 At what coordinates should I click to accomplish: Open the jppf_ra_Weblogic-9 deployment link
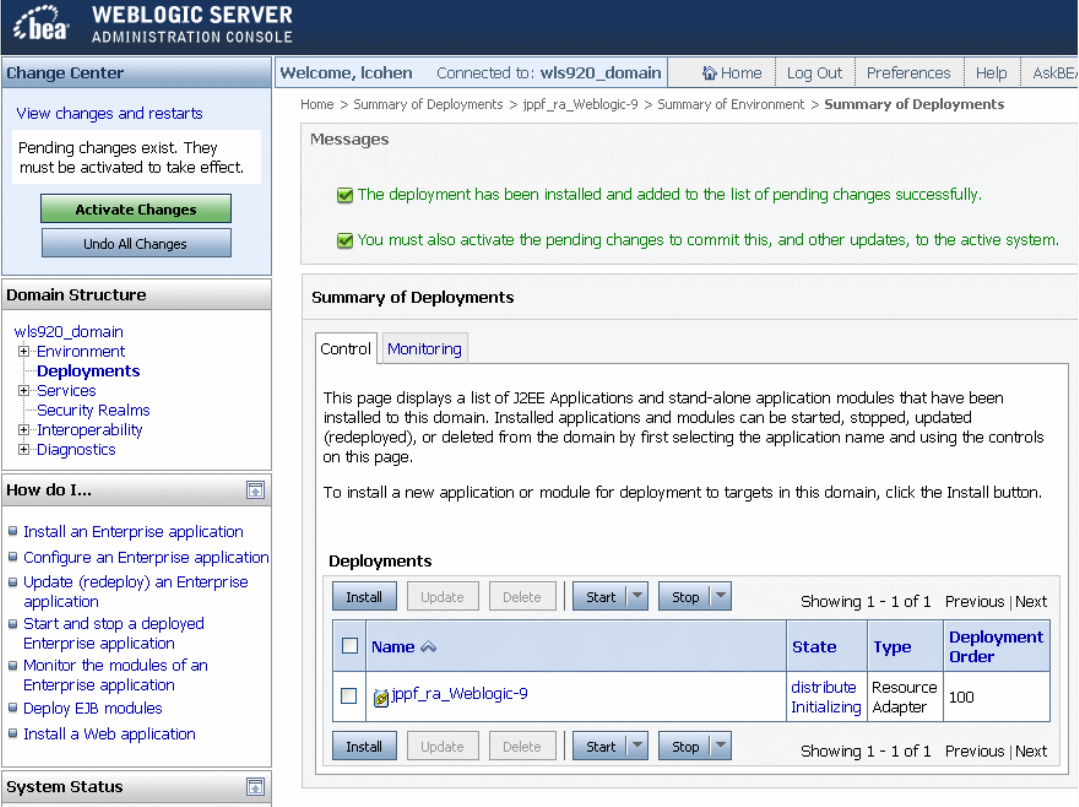[x=459, y=693]
